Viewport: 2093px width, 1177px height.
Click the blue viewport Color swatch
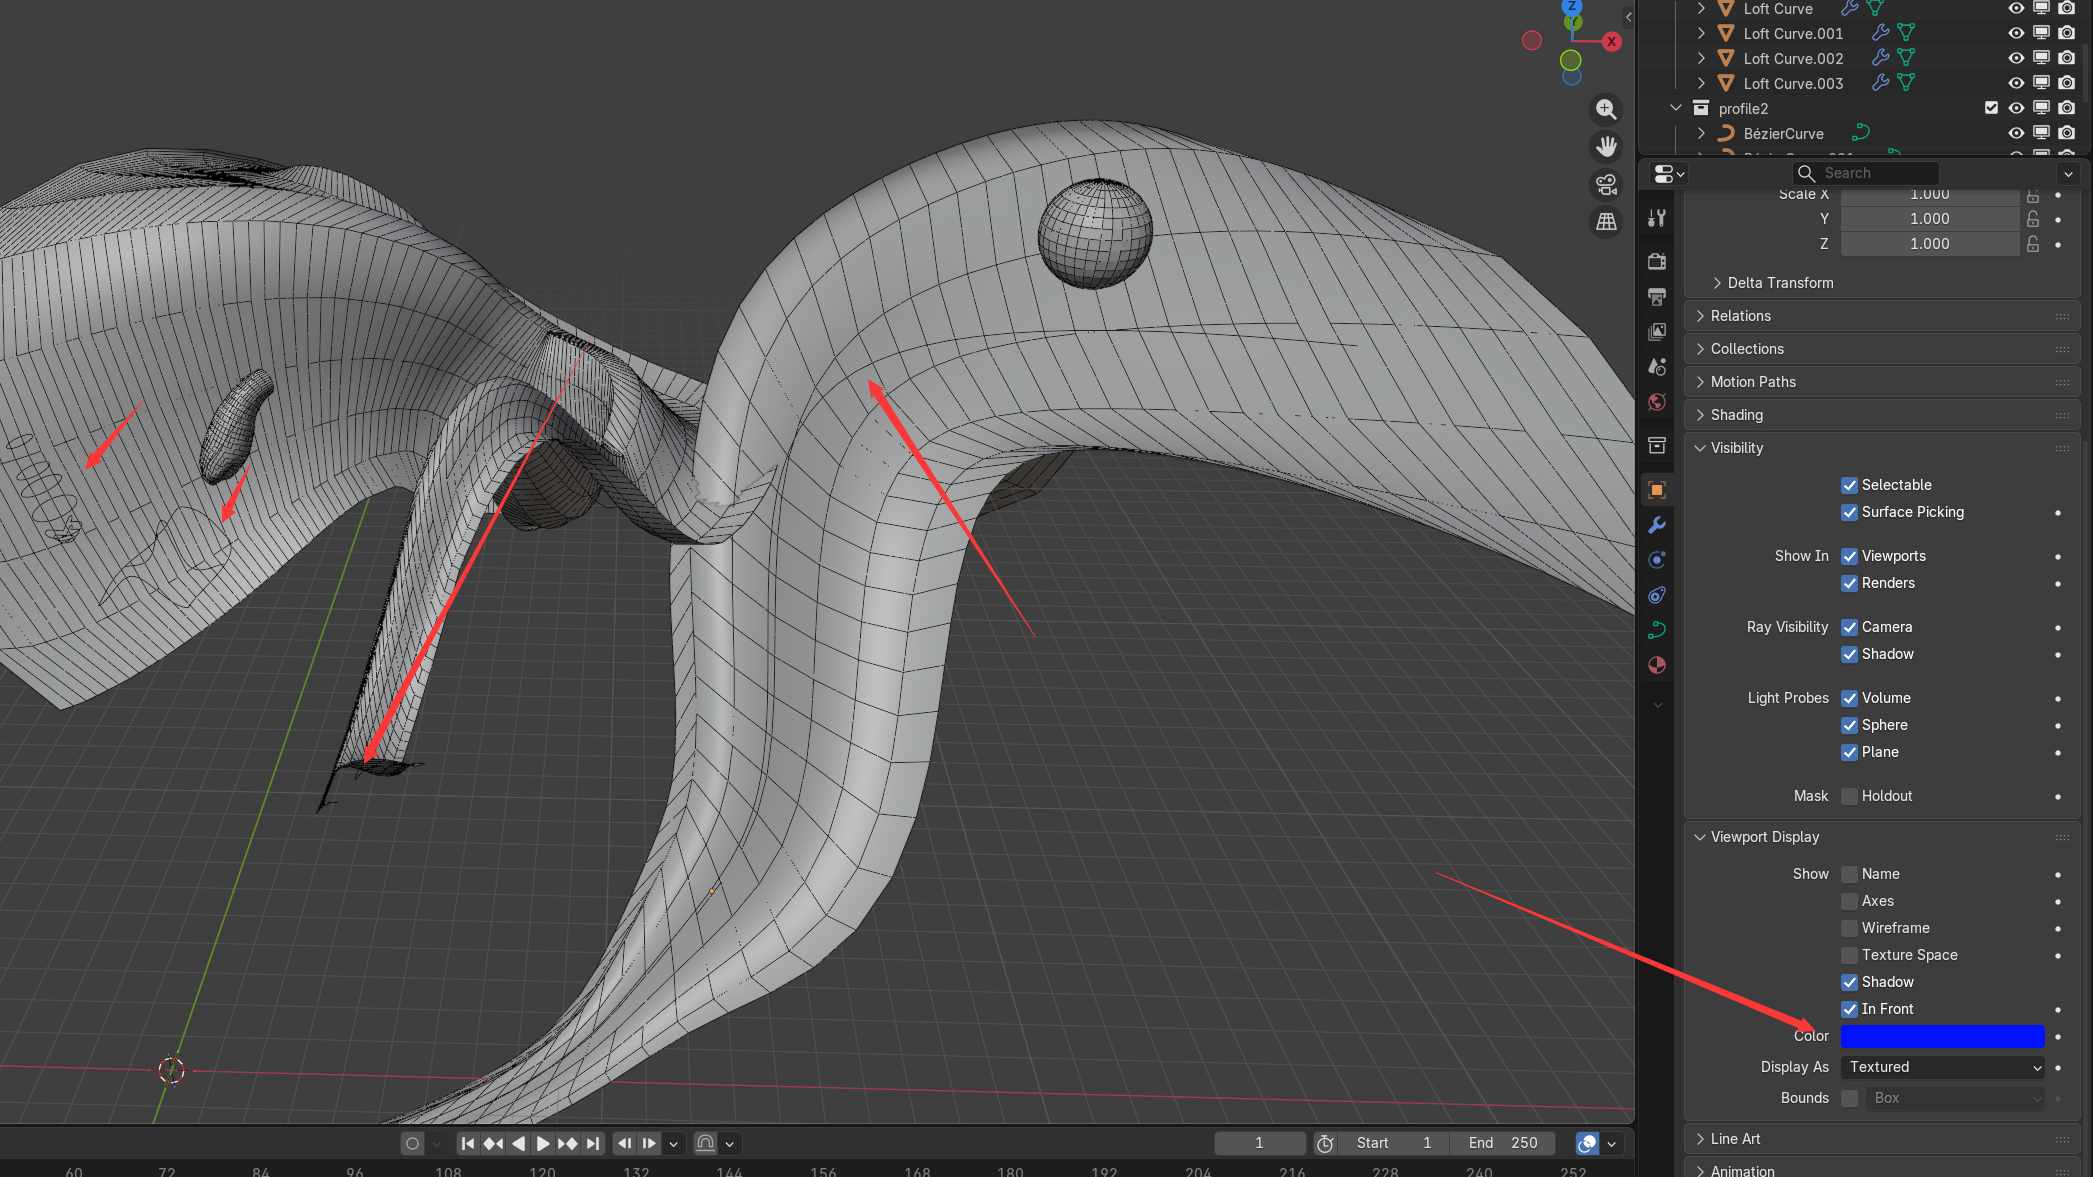pyautogui.click(x=1943, y=1036)
